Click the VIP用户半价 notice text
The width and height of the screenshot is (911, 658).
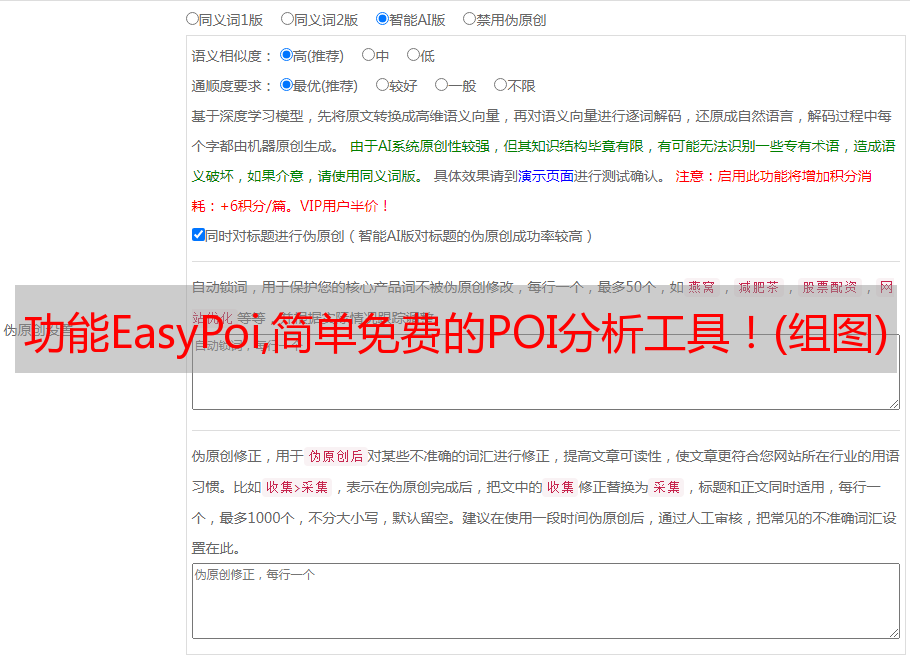[343, 206]
